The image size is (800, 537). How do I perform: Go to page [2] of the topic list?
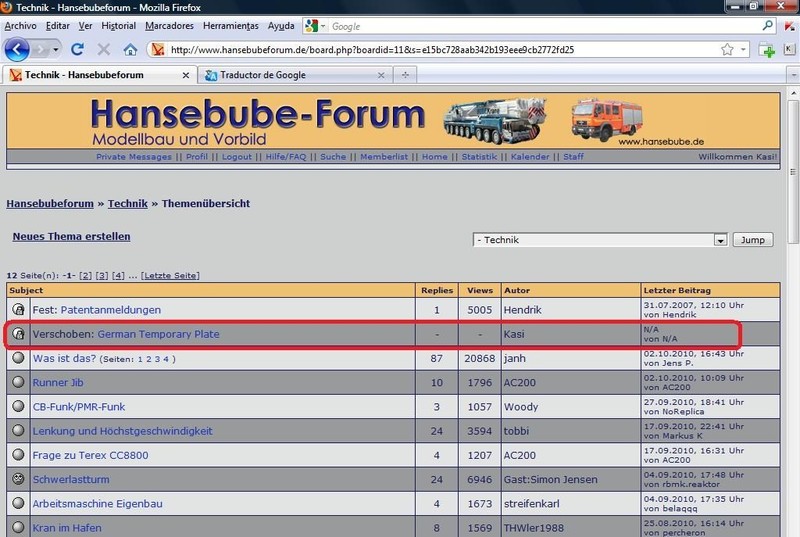pos(86,275)
